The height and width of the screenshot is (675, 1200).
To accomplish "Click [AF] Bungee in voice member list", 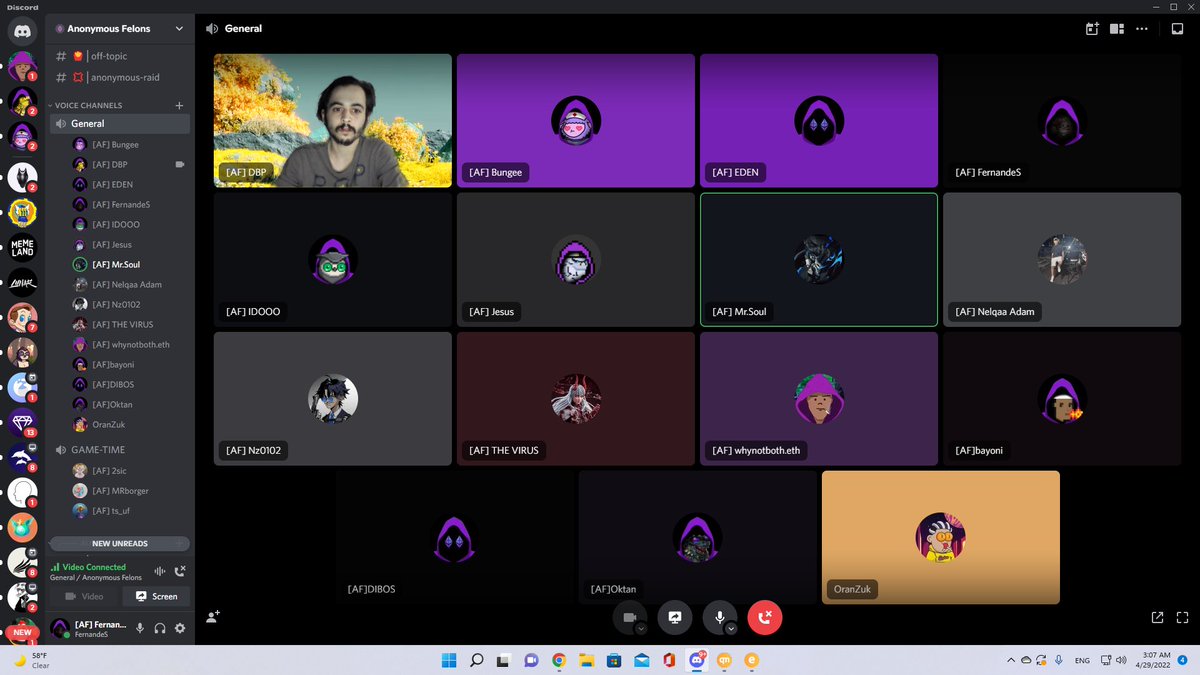I will pos(115,144).
